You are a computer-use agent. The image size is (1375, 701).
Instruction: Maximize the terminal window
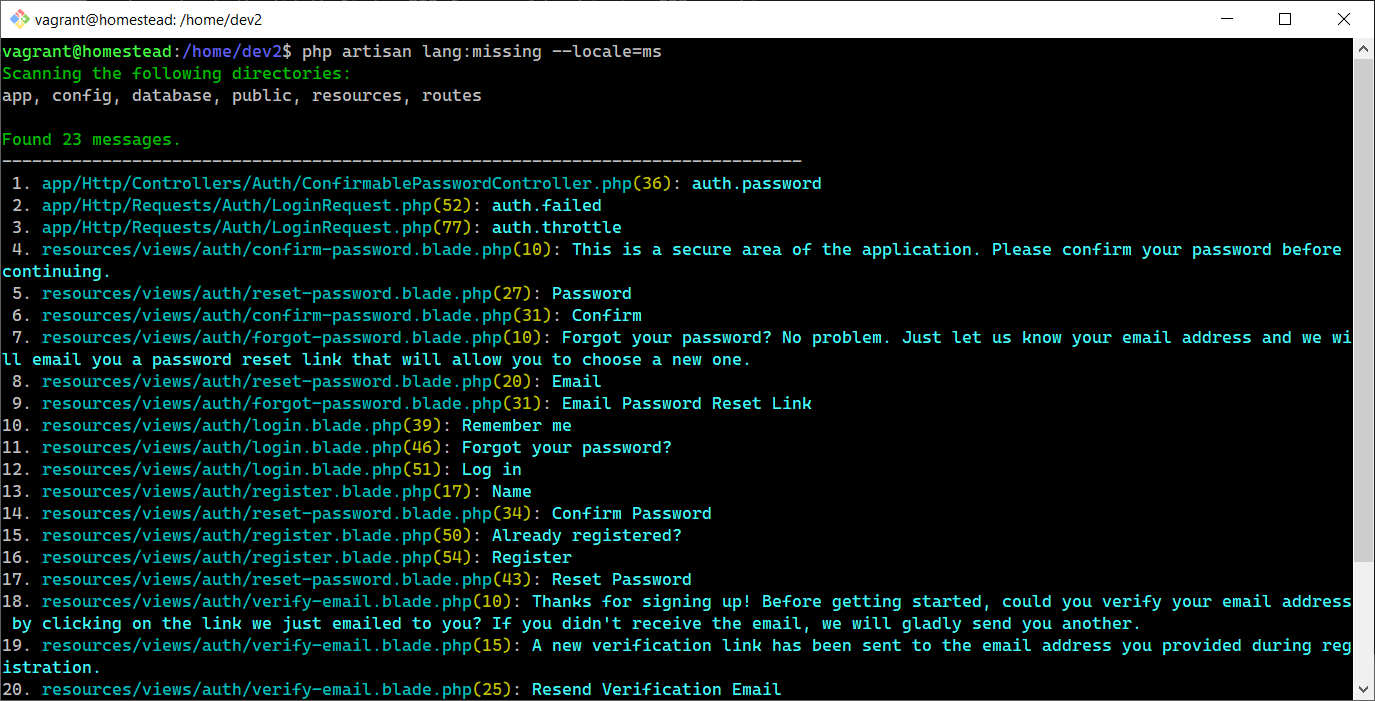click(1285, 19)
